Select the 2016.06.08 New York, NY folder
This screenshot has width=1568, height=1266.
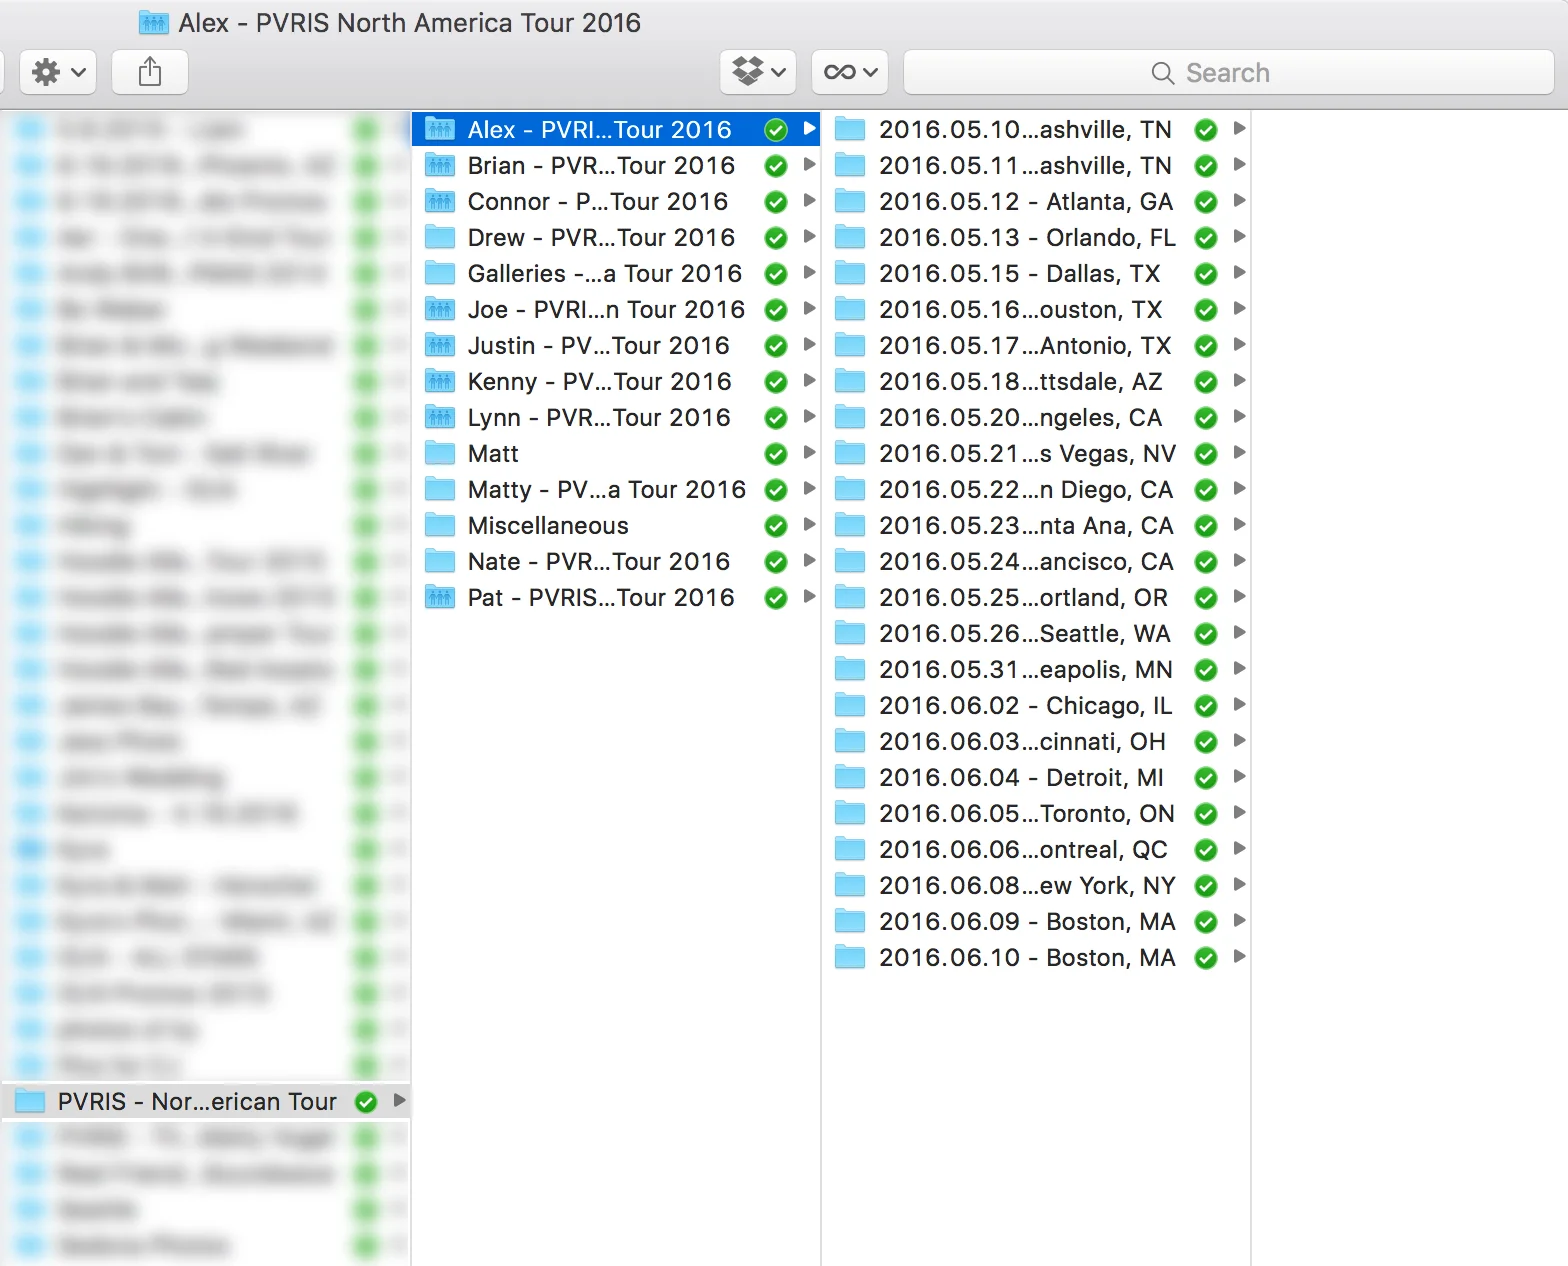(1036, 885)
